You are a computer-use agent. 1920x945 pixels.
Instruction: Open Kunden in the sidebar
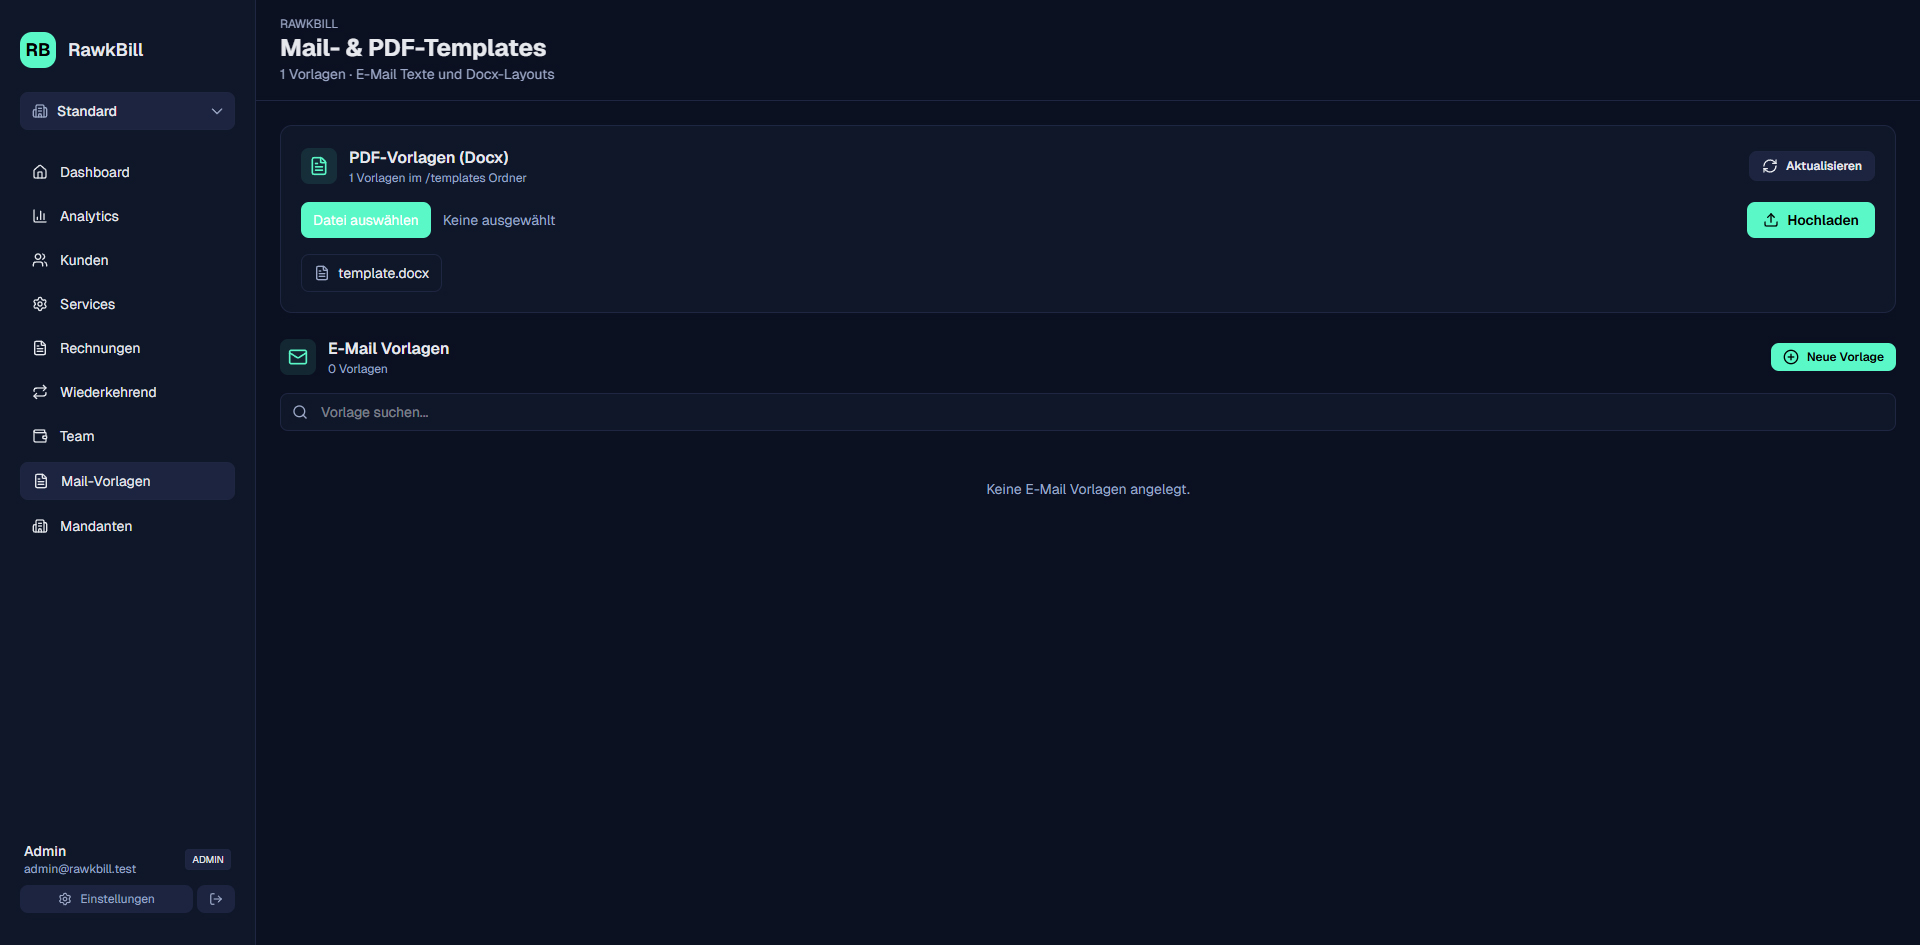point(84,260)
